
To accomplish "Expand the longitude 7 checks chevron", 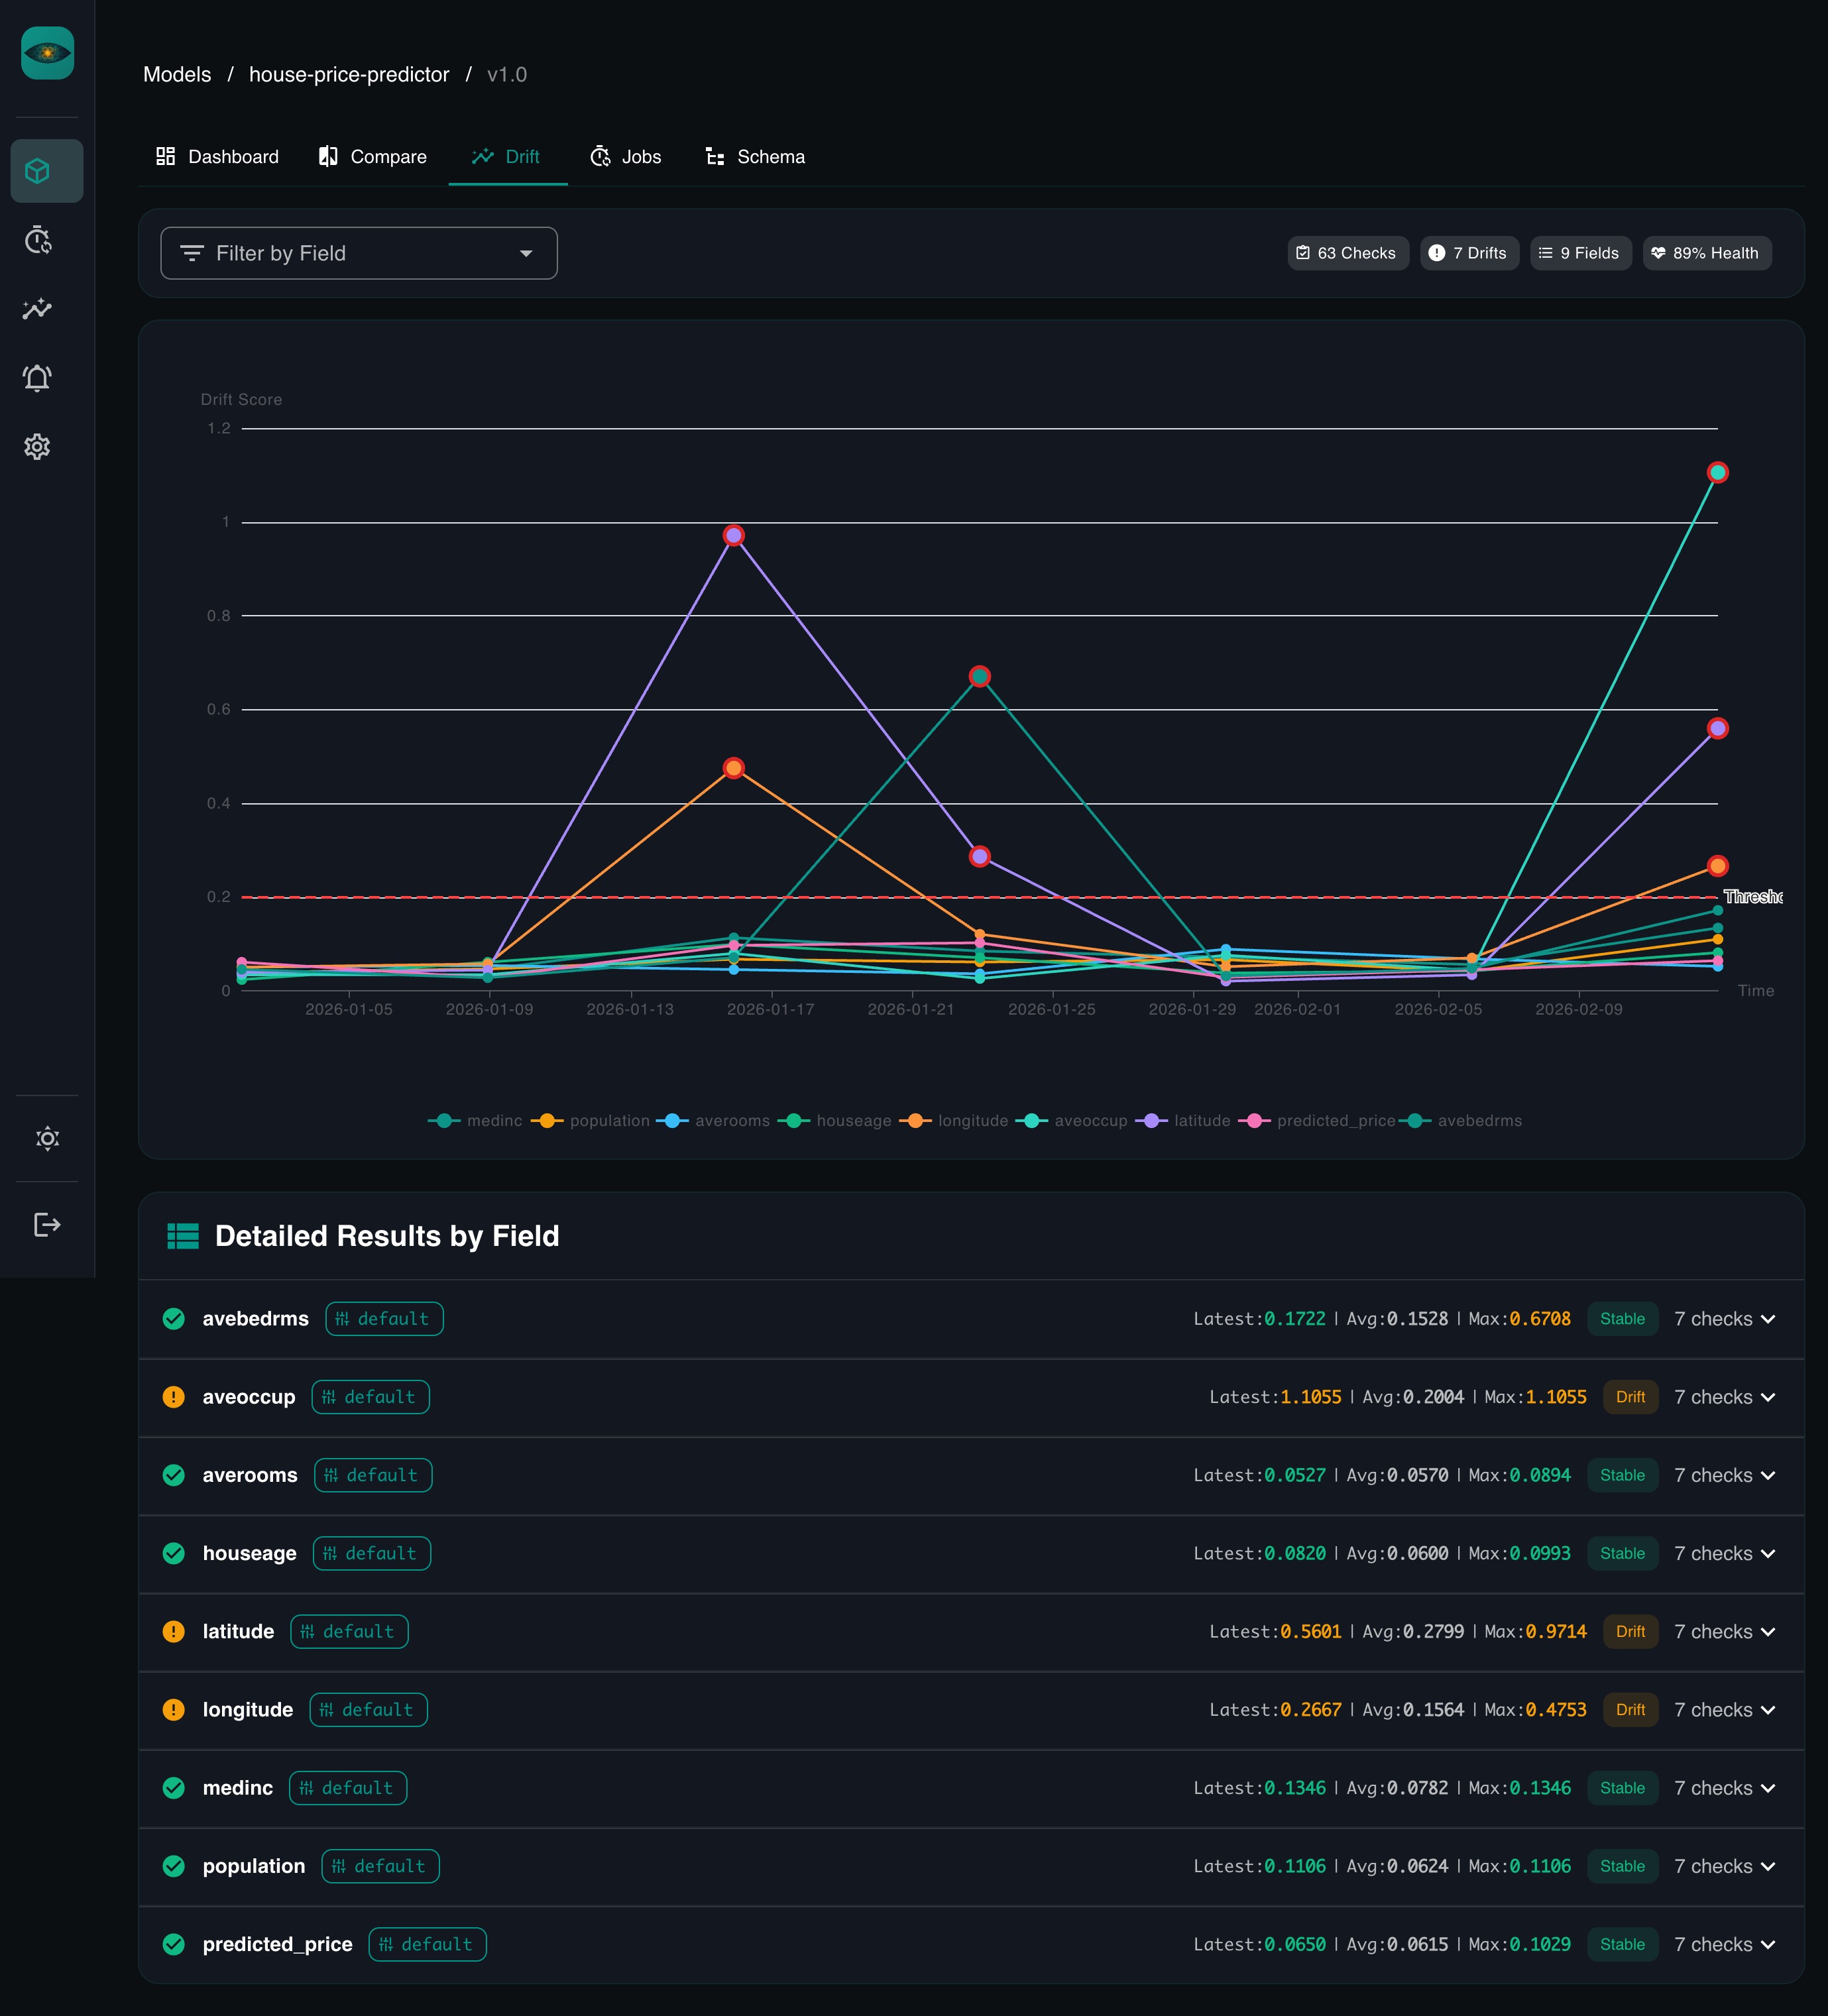I will pos(1767,1710).
